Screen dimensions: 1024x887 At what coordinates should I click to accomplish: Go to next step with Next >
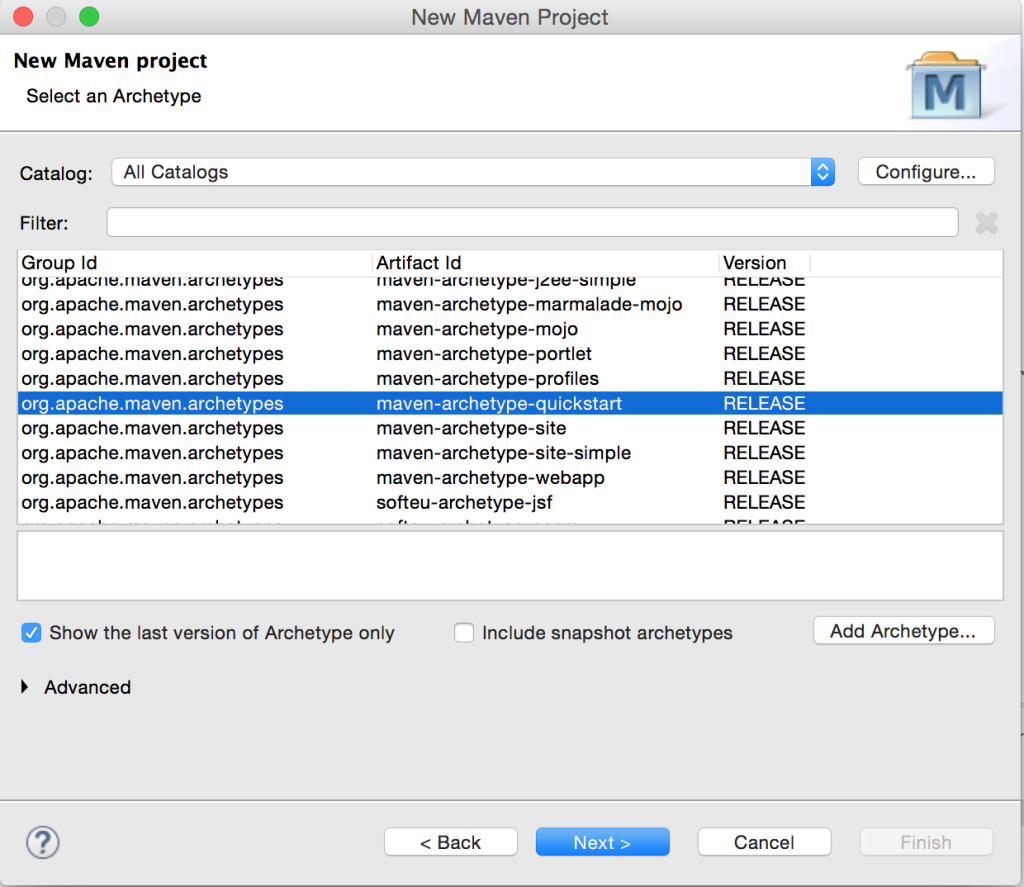coord(602,842)
